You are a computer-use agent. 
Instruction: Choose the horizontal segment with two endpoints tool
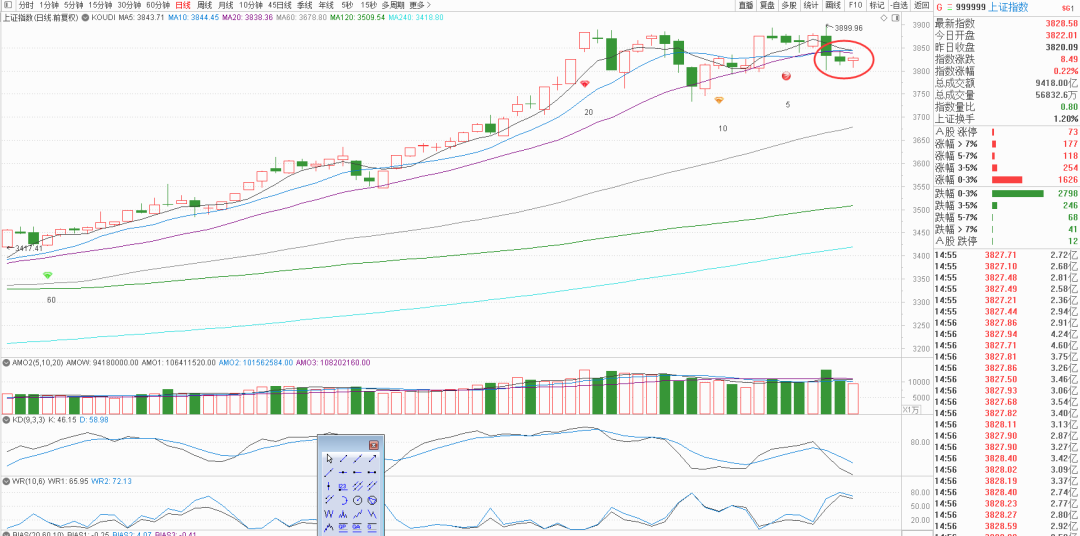click(373, 473)
